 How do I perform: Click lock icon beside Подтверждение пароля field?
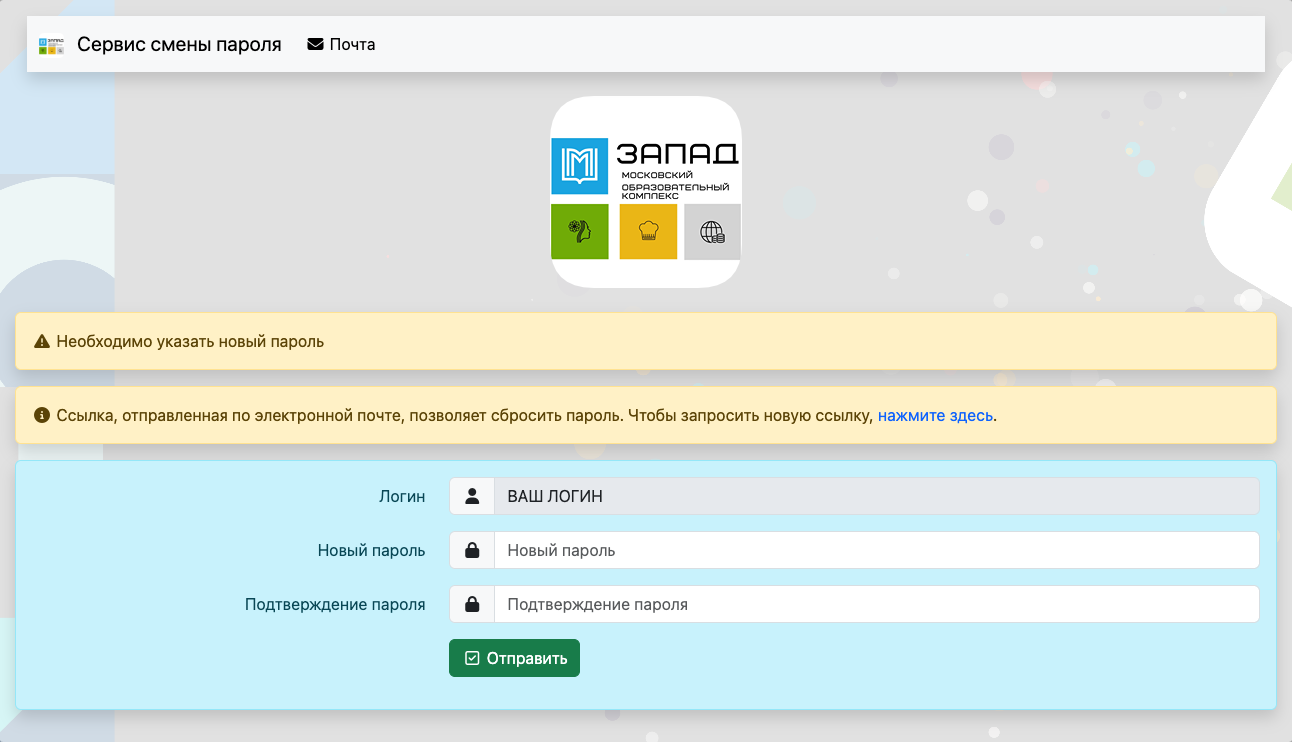pyautogui.click(x=472, y=604)
